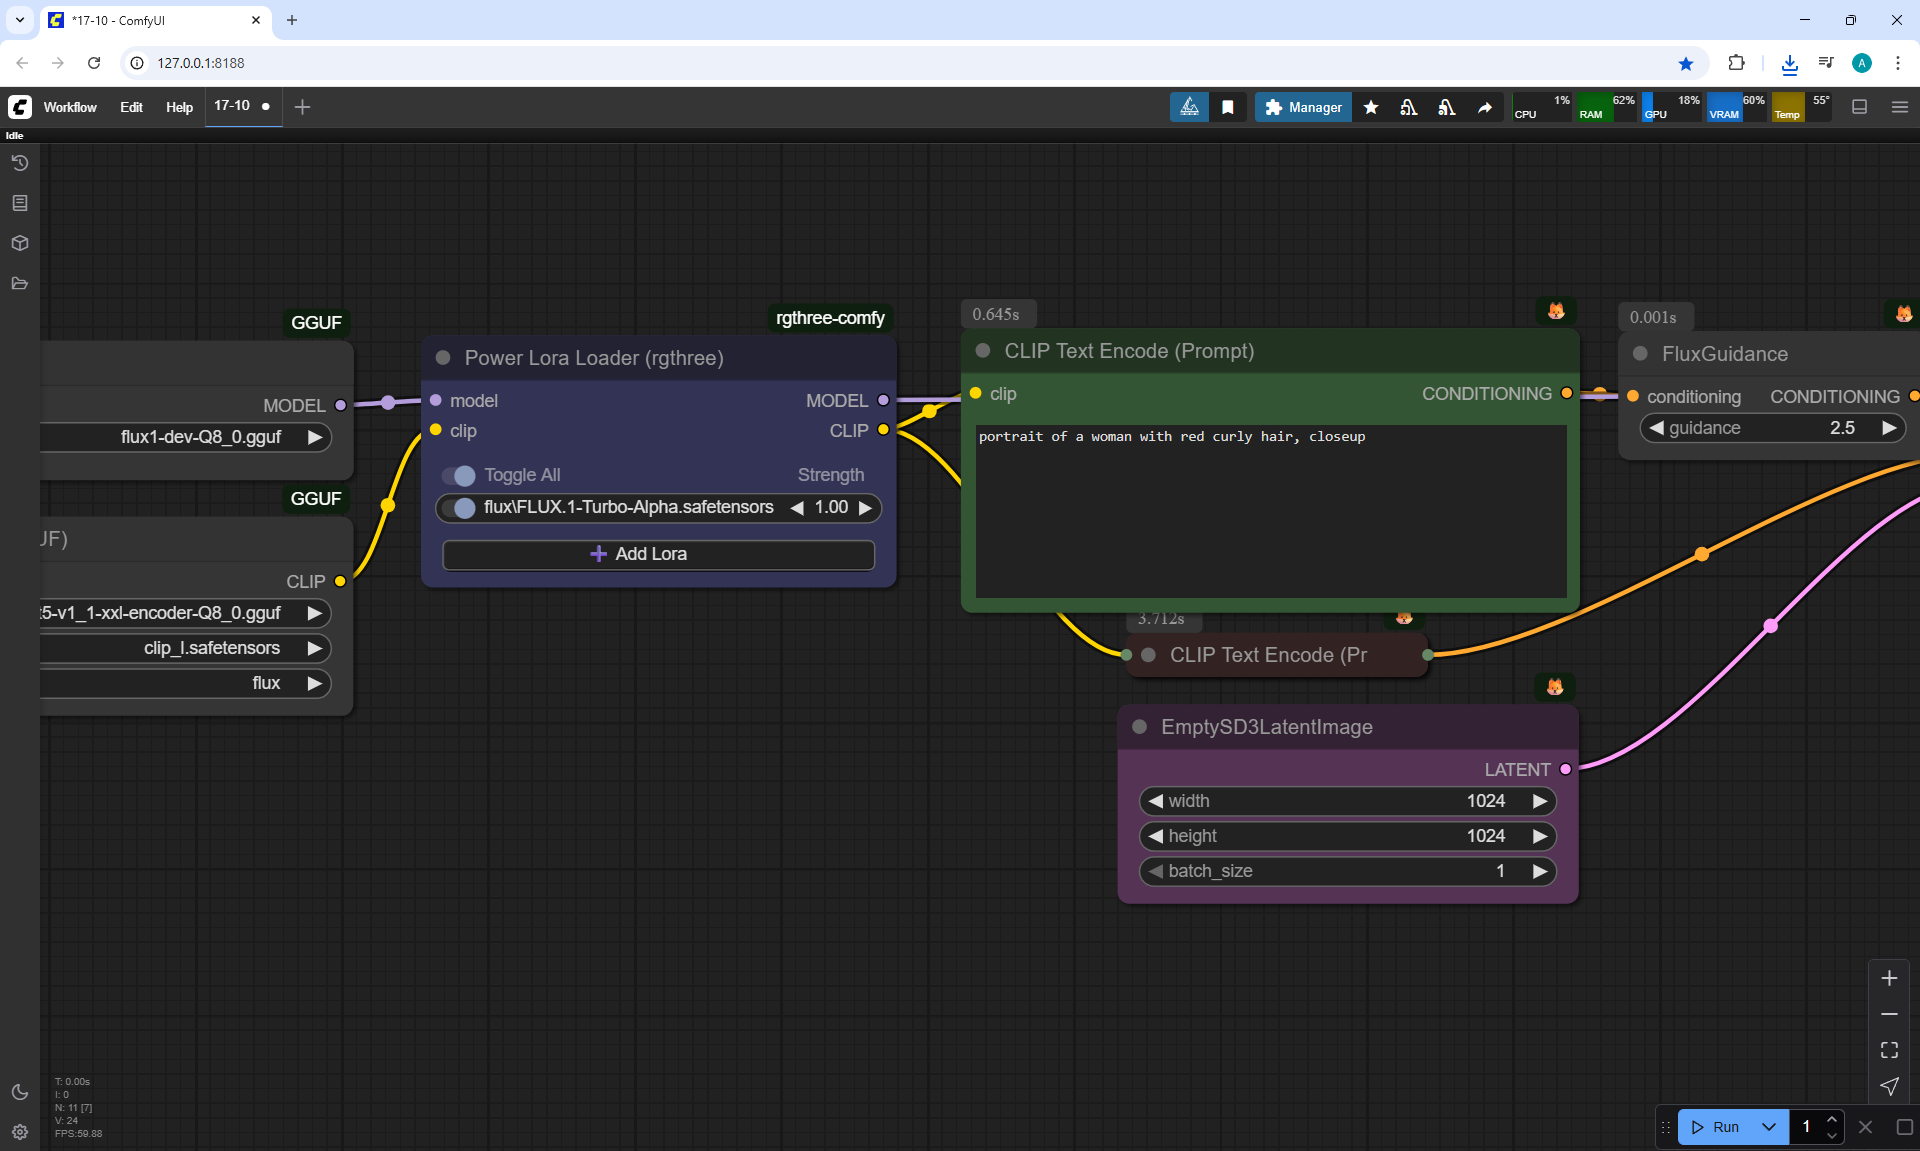Screen dimensions: 1920x1151
Task: Open the Workflow menu
Action: (x=70, y=107)
